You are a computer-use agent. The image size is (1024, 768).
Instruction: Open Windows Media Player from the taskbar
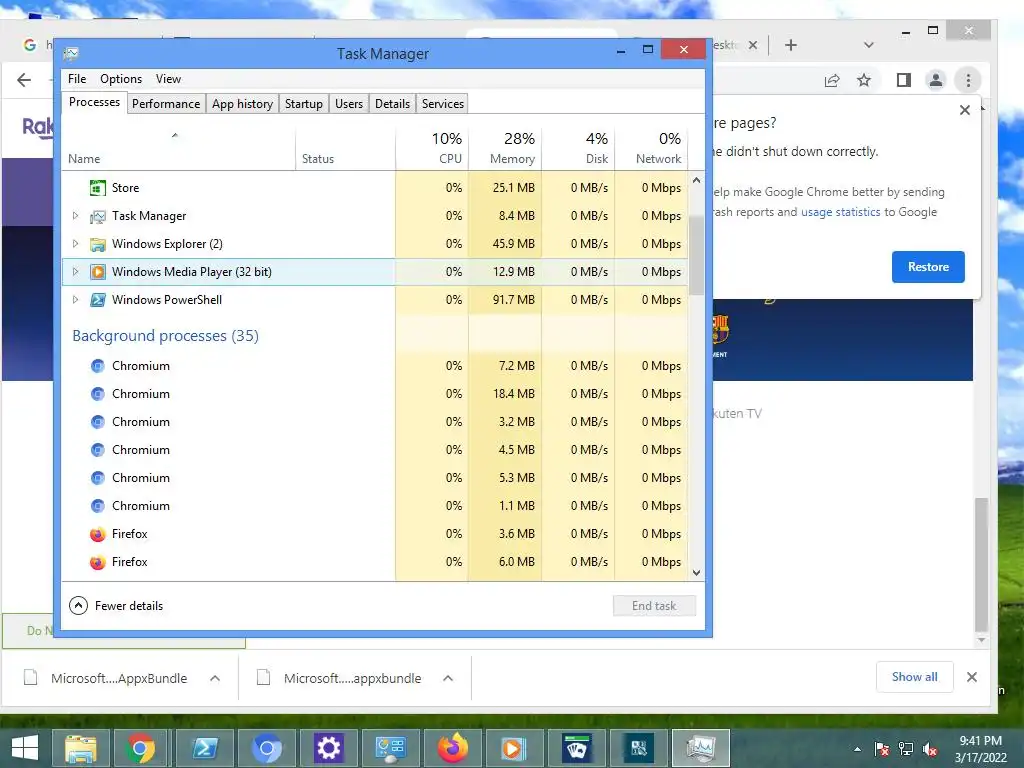click(x=513, y=748)
